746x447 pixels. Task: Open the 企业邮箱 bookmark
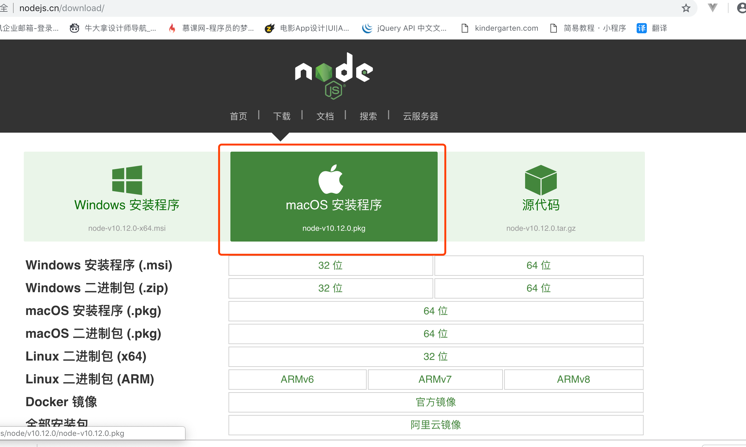click(29, 28)
